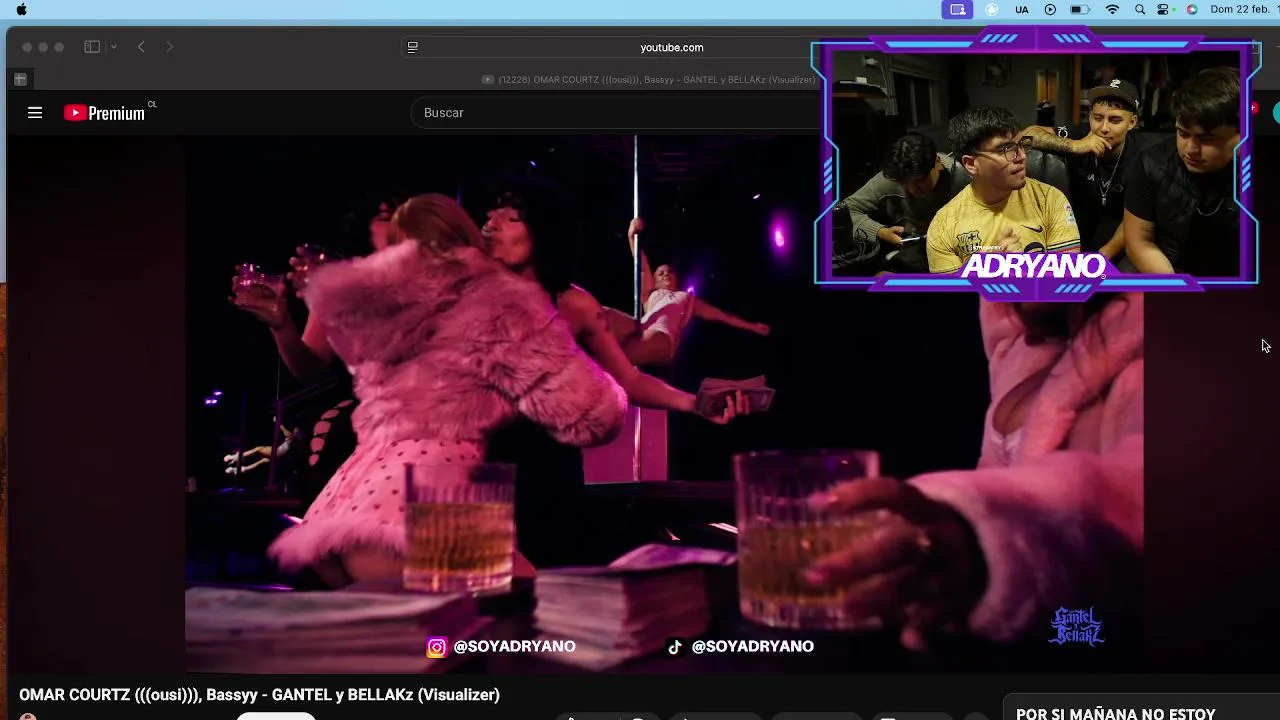Open the date and clock menu
This screenshot has width=1280, height=720.
click(x=1244, y=9)
